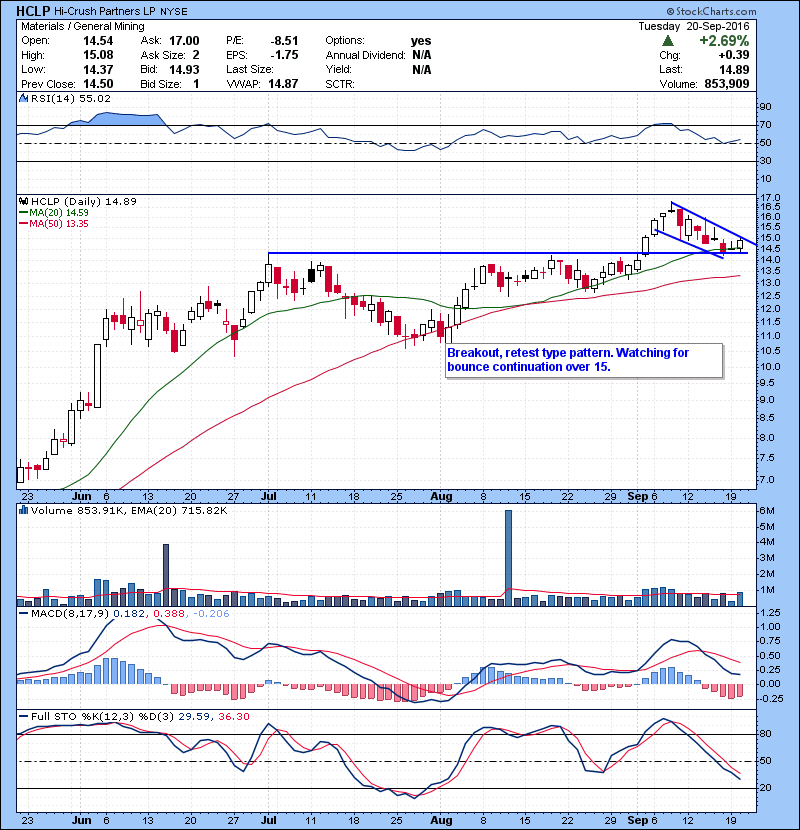Click the Full STO legend line marker
800x830 pixels.
[24, 716]
